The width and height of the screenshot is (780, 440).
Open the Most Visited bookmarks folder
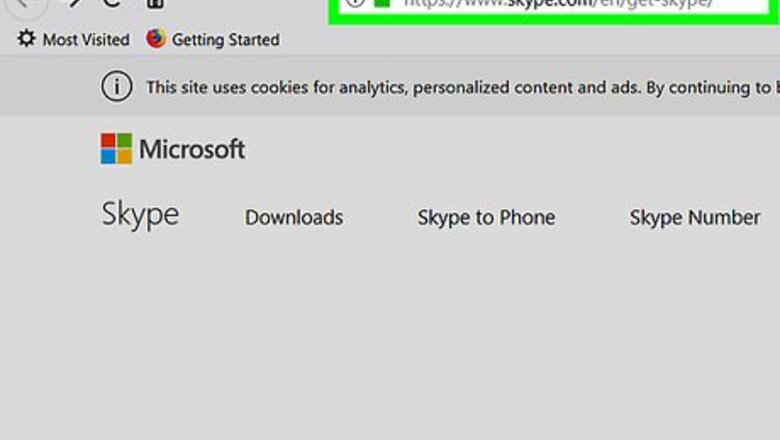[86, 40]
